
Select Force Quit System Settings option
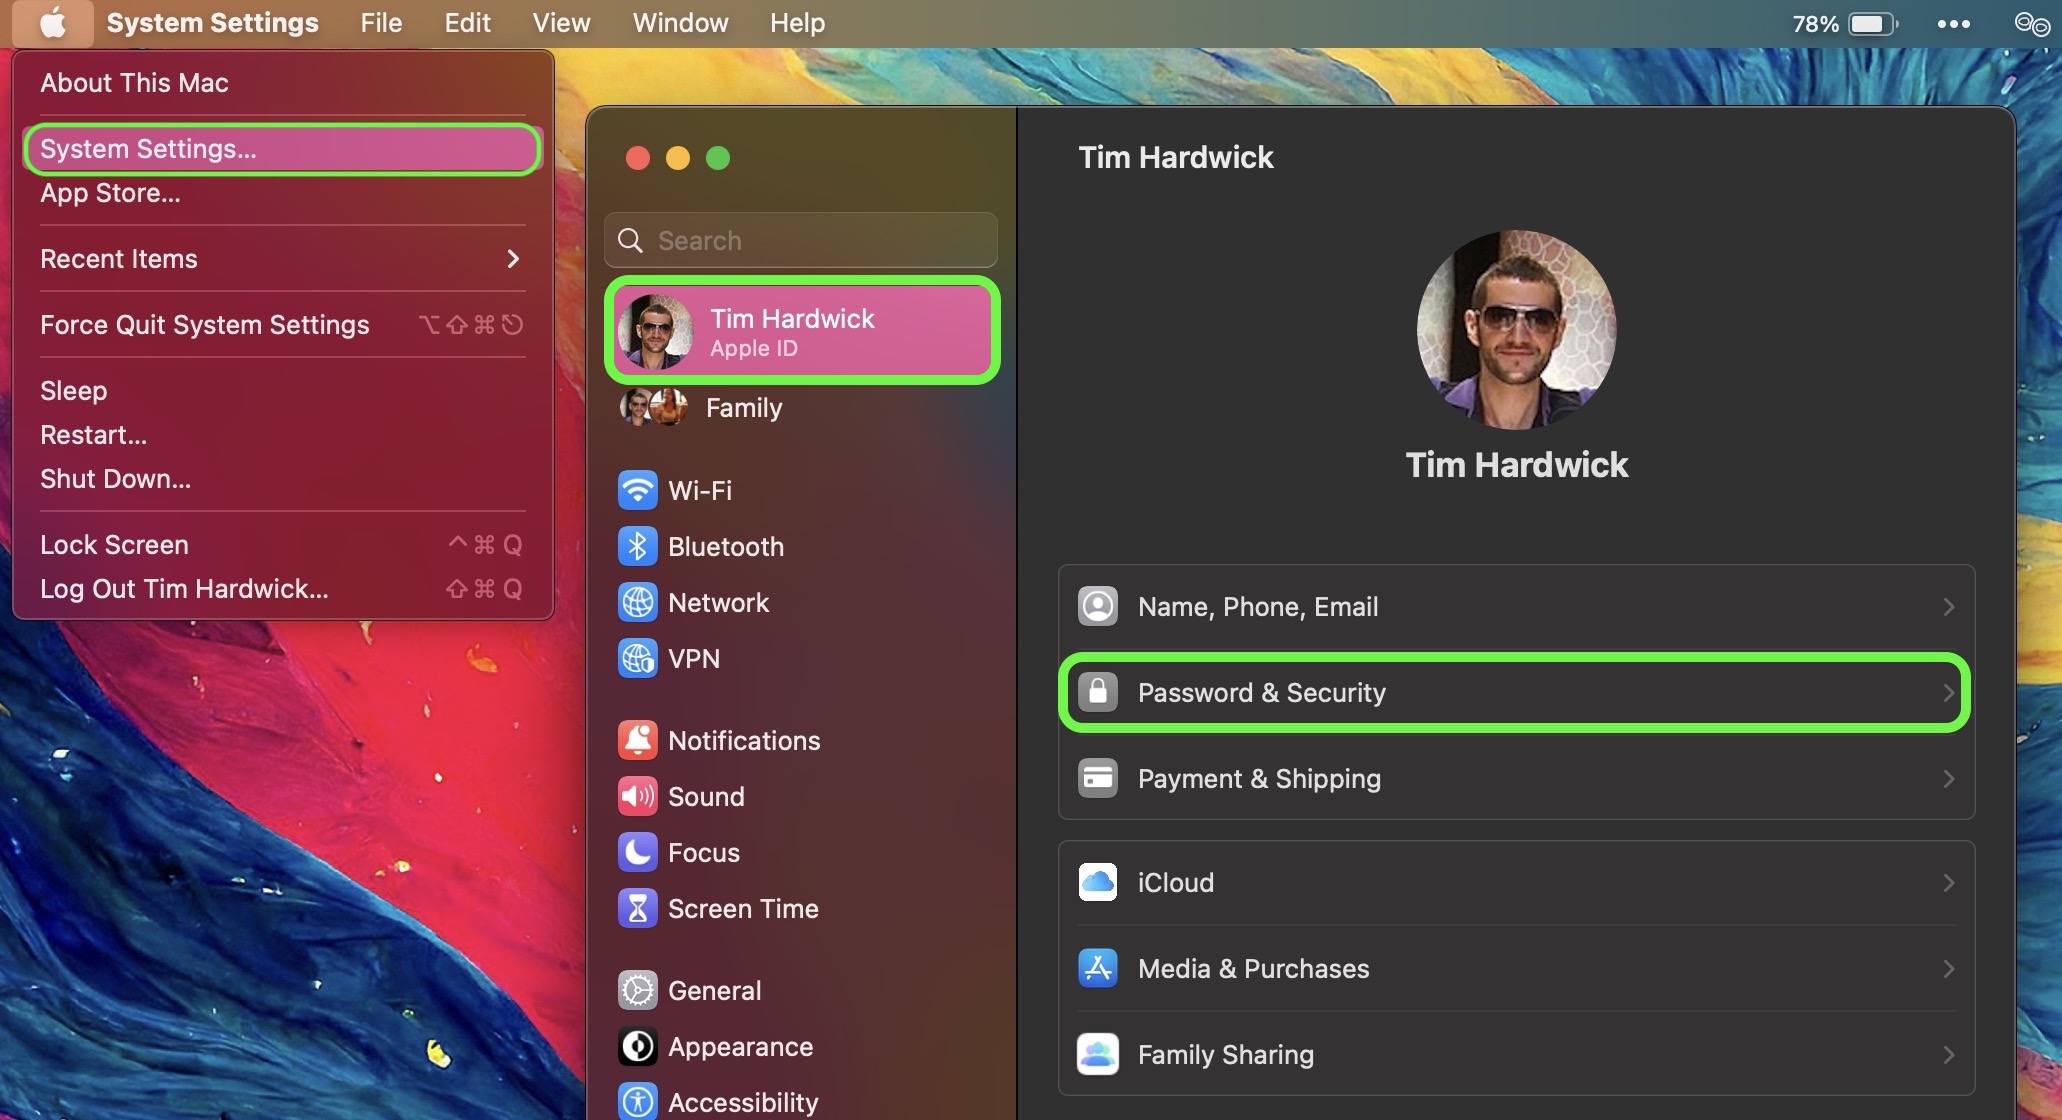204,323
